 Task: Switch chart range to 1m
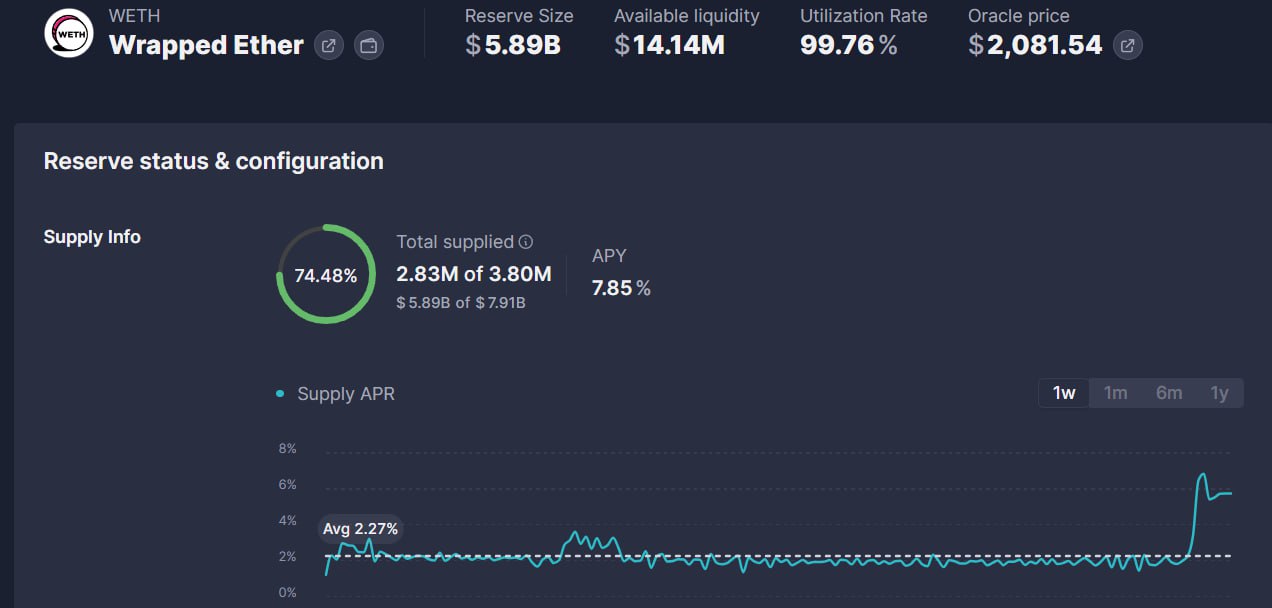pyautogui.click(x=1115, y=393)
